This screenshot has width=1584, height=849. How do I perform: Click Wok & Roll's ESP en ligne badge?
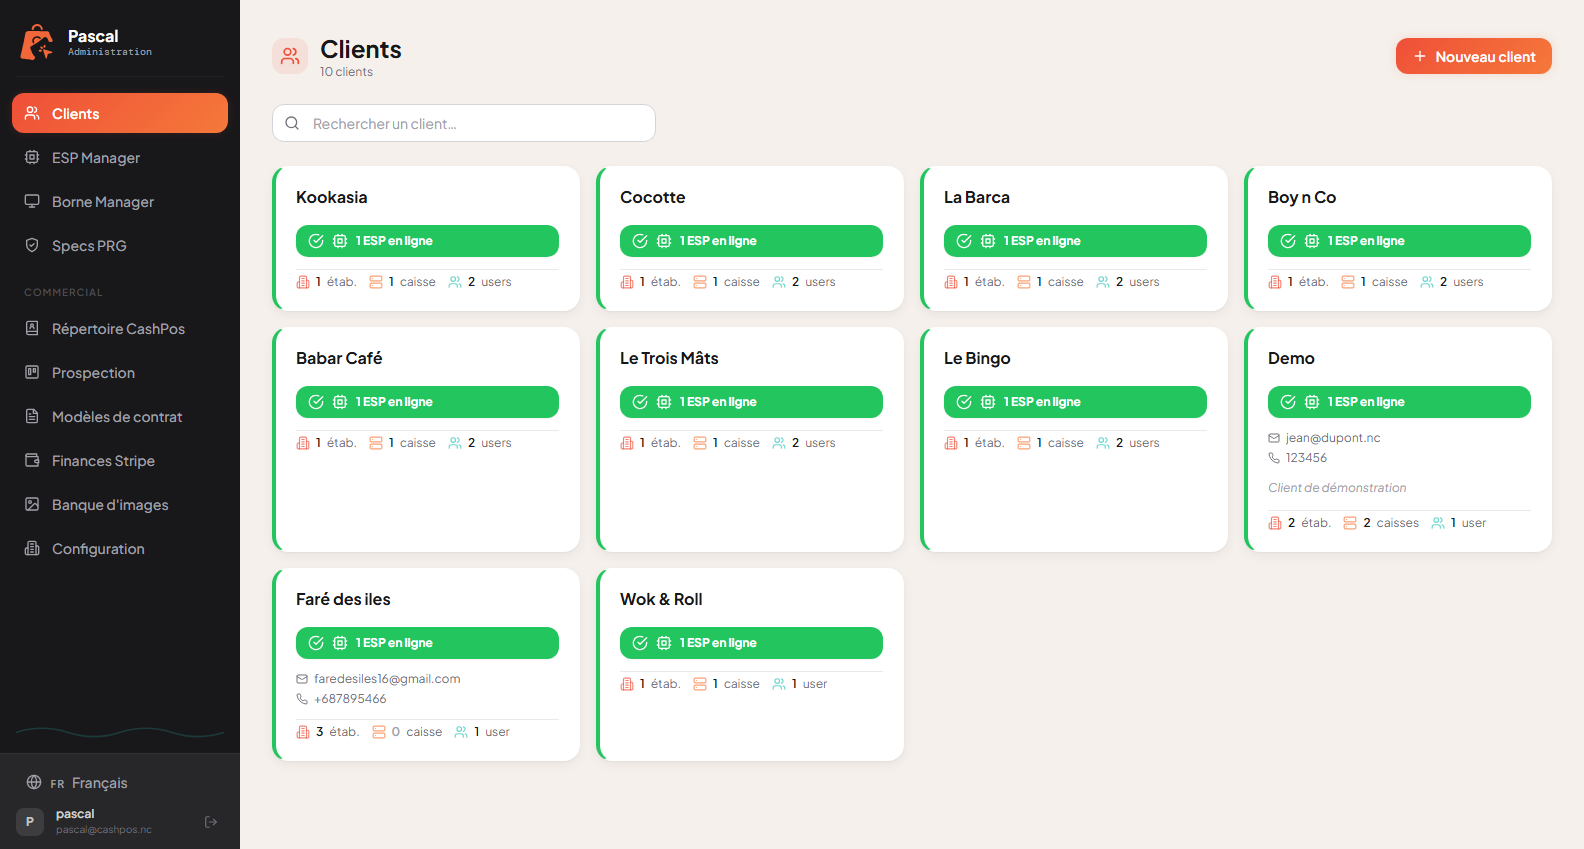pyautogui.click(x=751, y=643)
